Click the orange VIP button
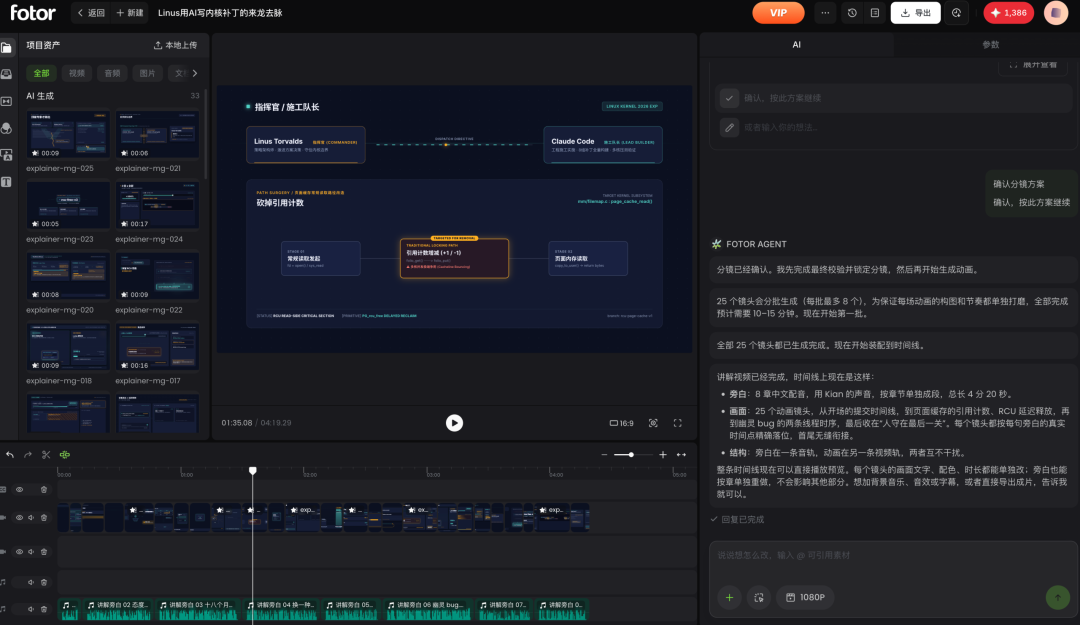1080x625 pixels. [778, 13]
